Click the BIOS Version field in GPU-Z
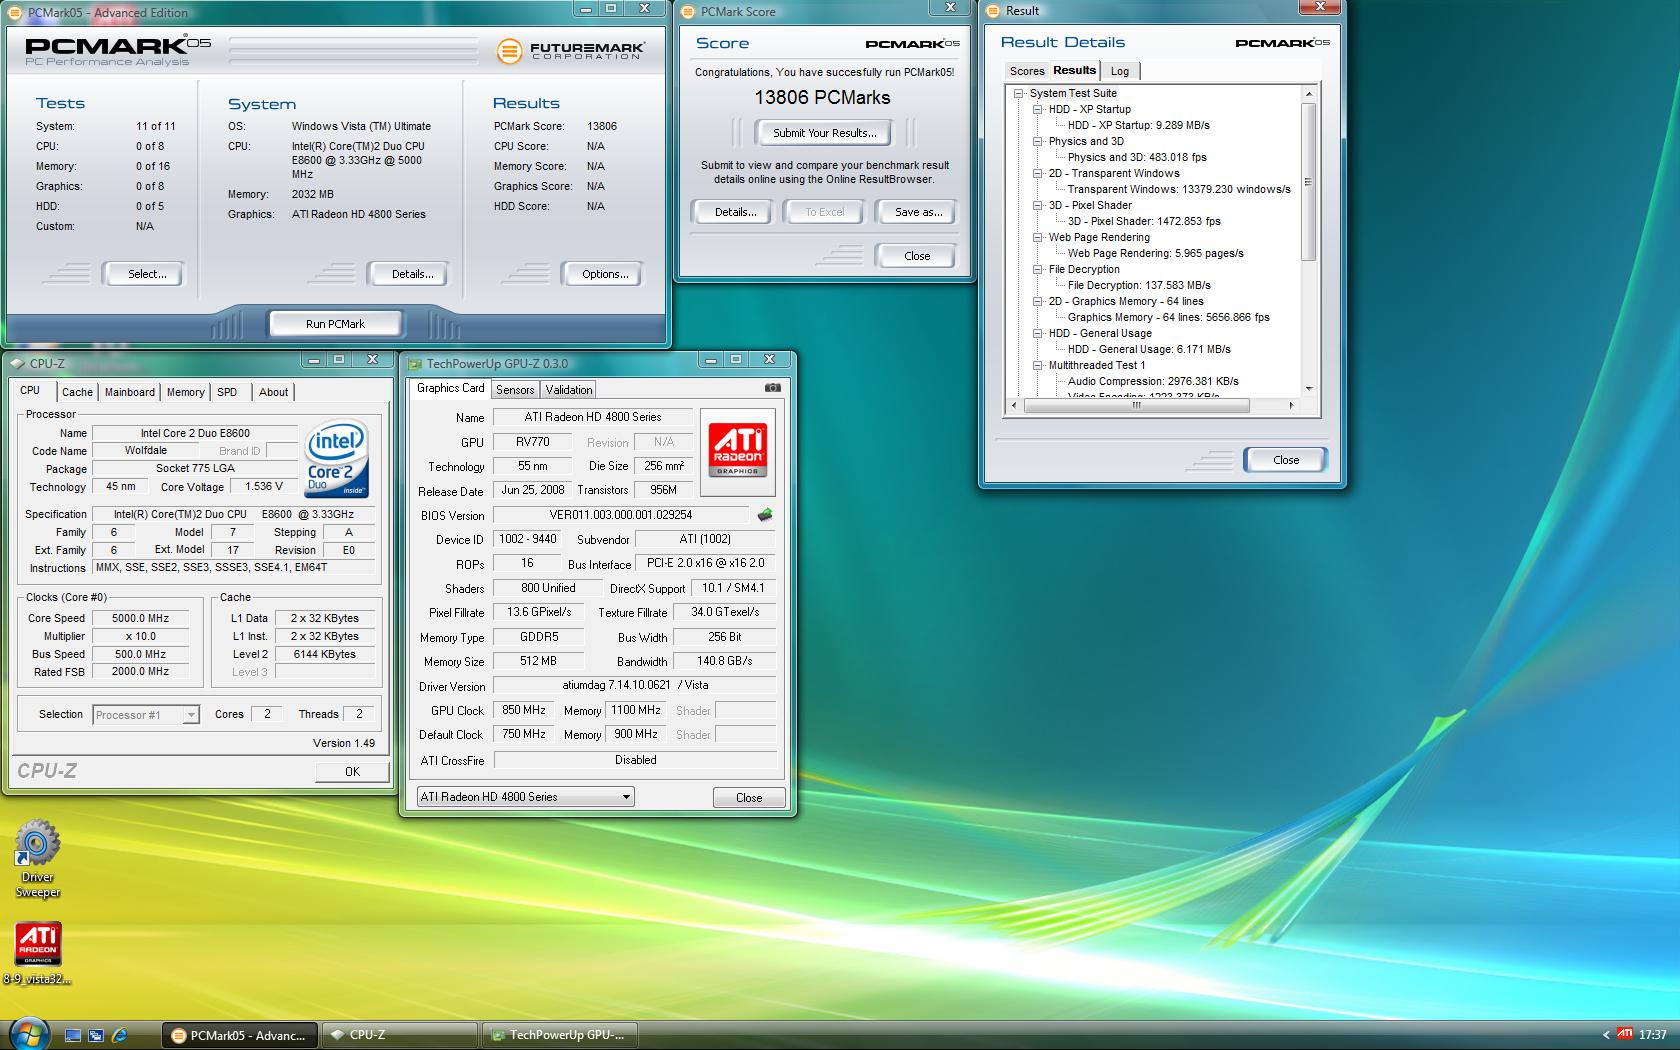The image size is (1680, 1050). [x=621, y=515]
